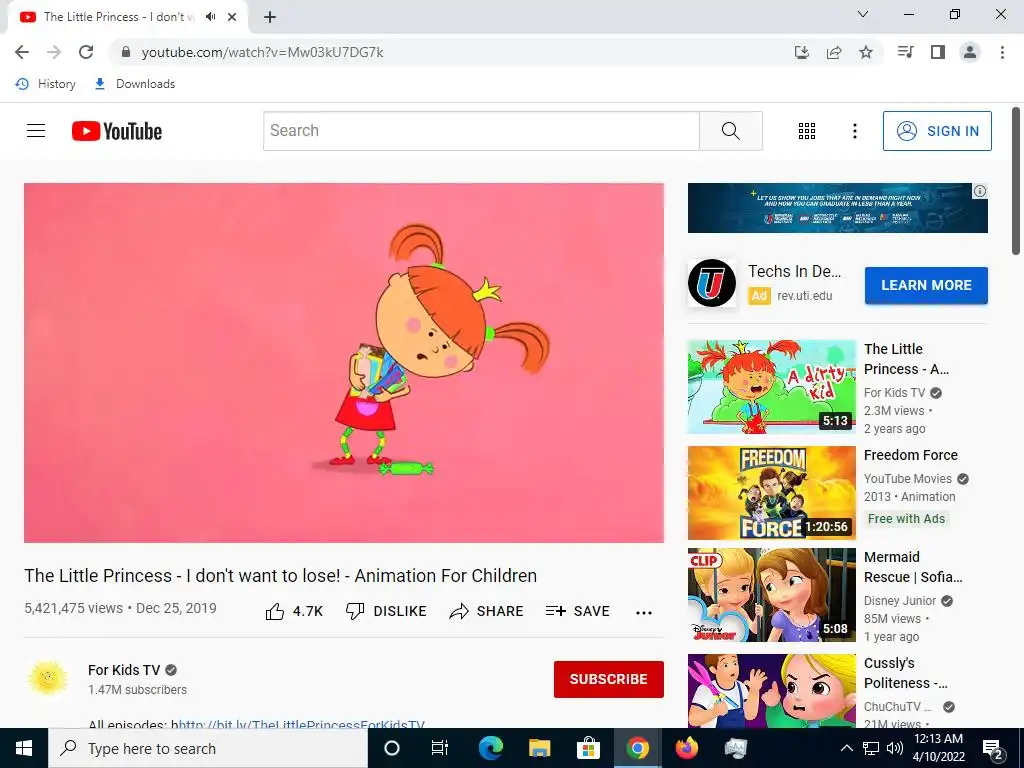Install app icon in address bar
1024x768 pixels.
(x=802, y=52)
